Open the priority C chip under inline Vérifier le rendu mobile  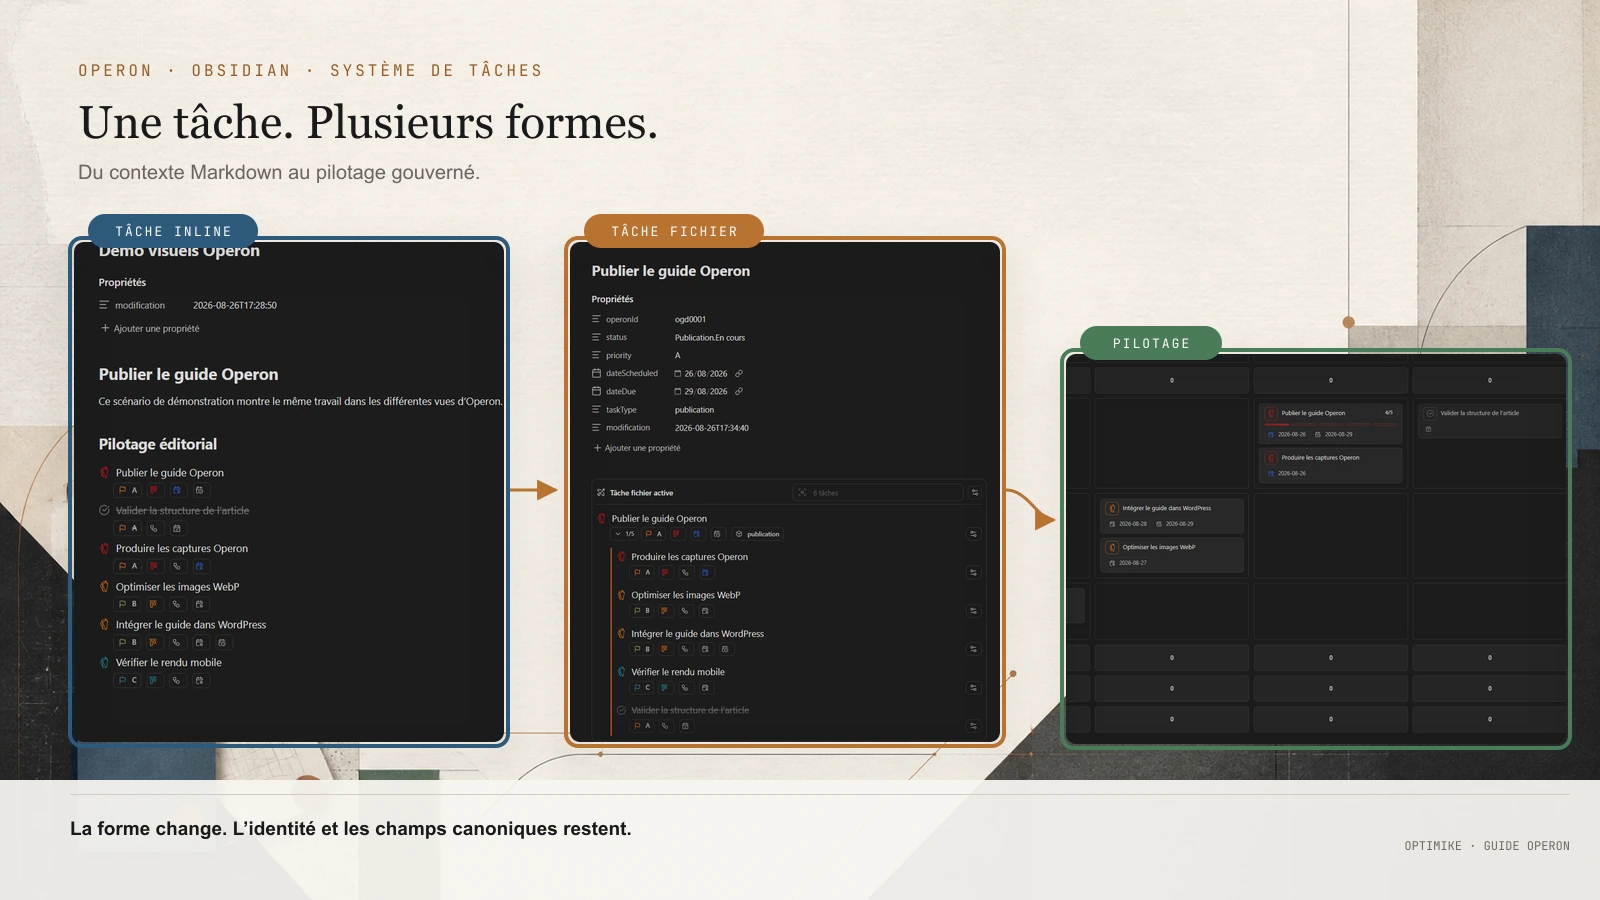tap(128, 680)
